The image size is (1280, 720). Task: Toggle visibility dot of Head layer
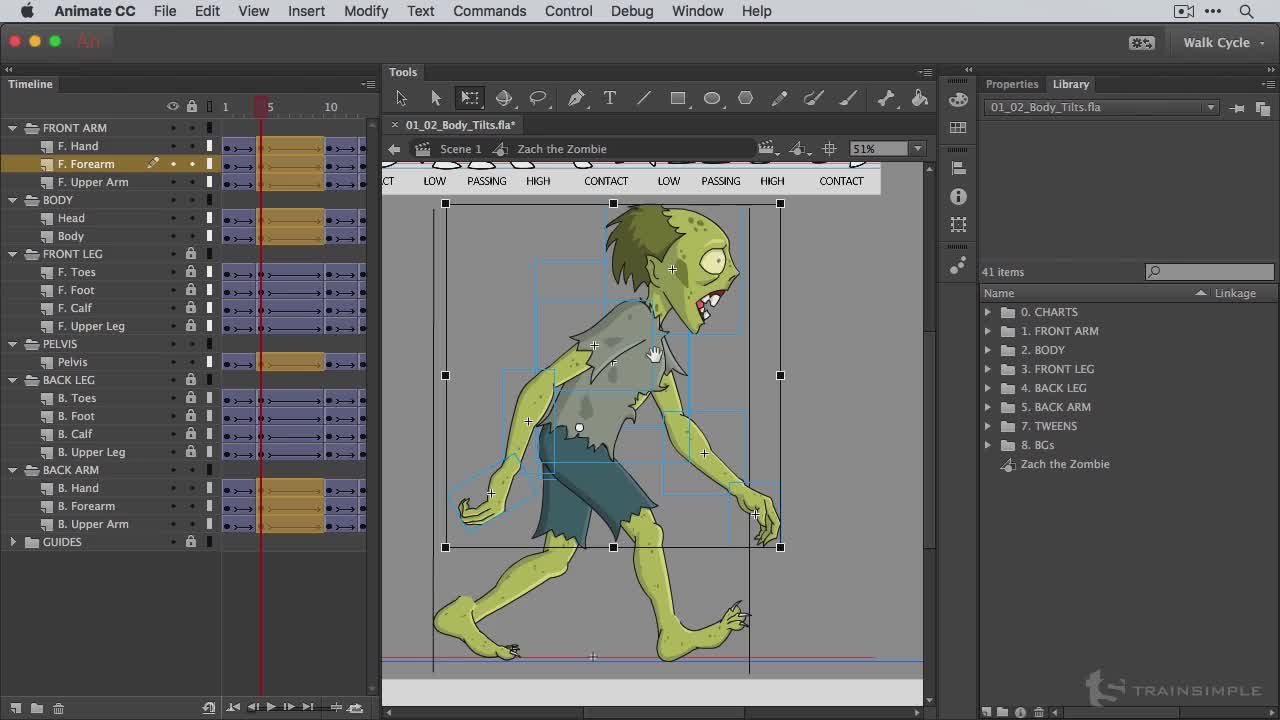click(x=173, y=218)
